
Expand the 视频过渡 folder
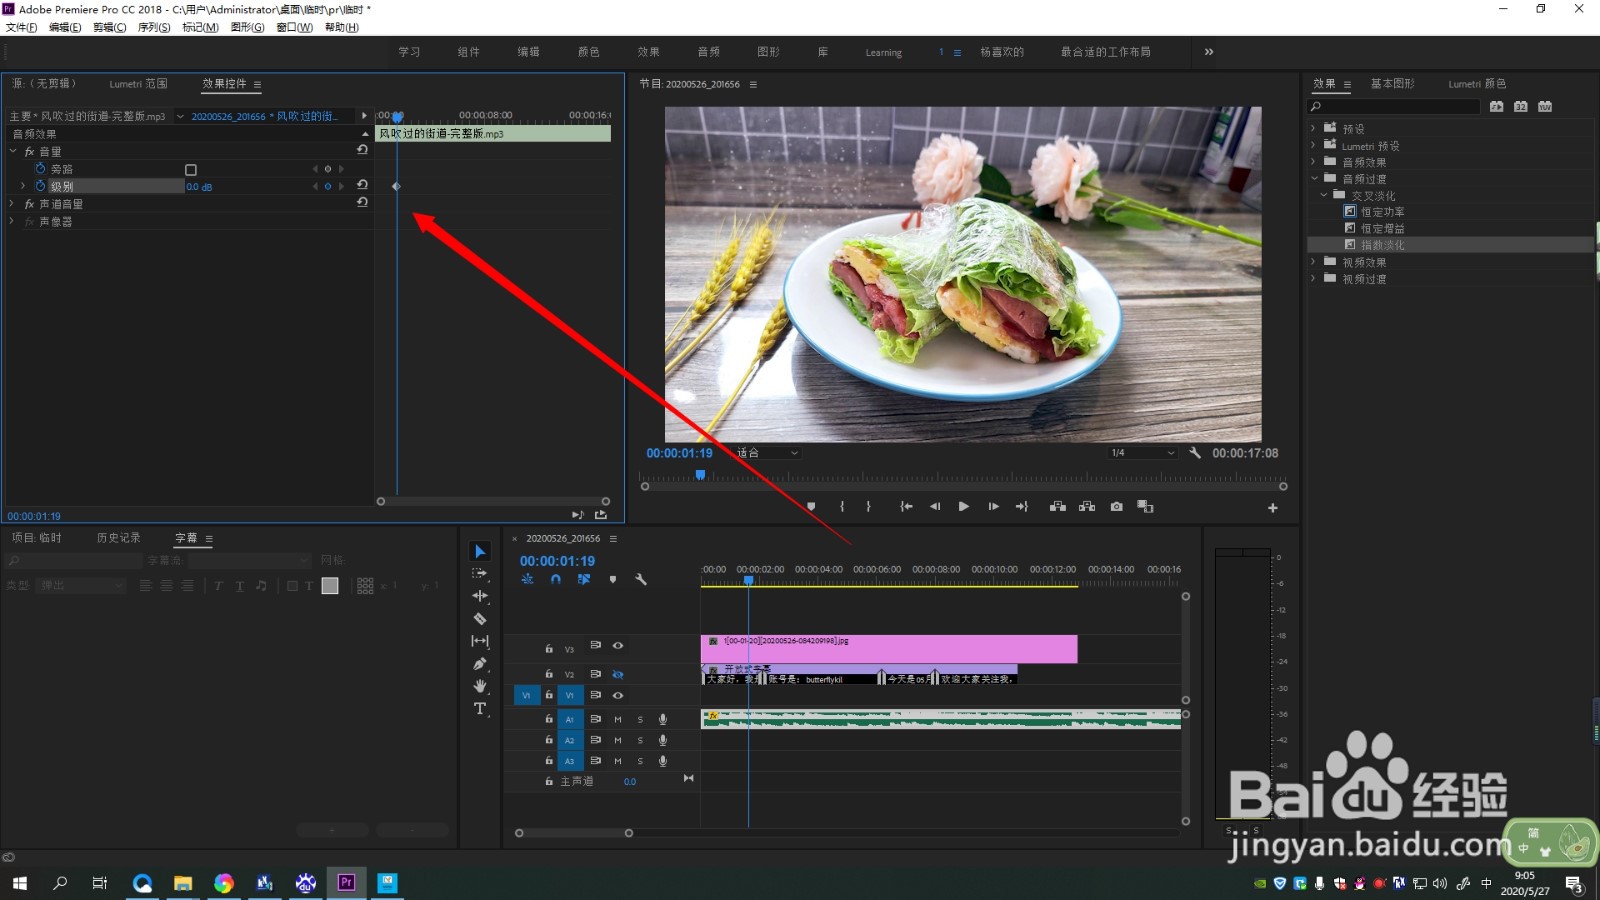pyautogui.click(x=1313, y=278)
